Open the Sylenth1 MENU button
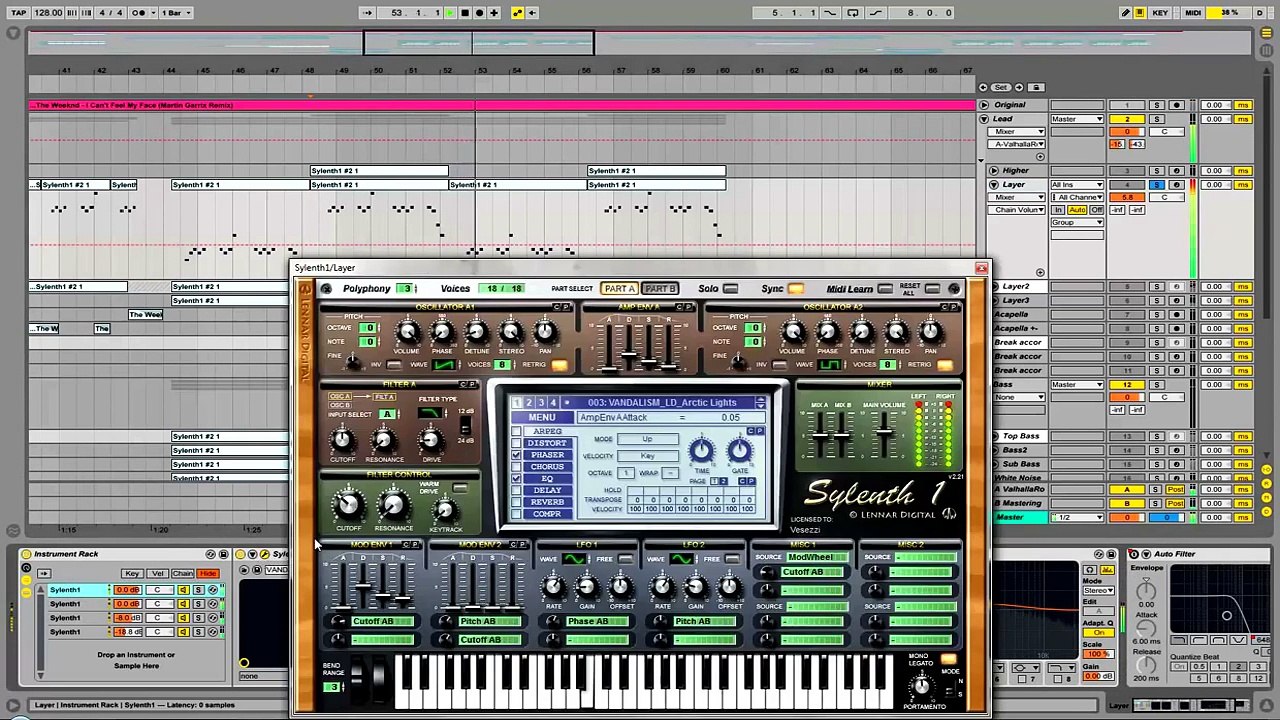This screenshot has width=1280, height=720. [541, 418]
